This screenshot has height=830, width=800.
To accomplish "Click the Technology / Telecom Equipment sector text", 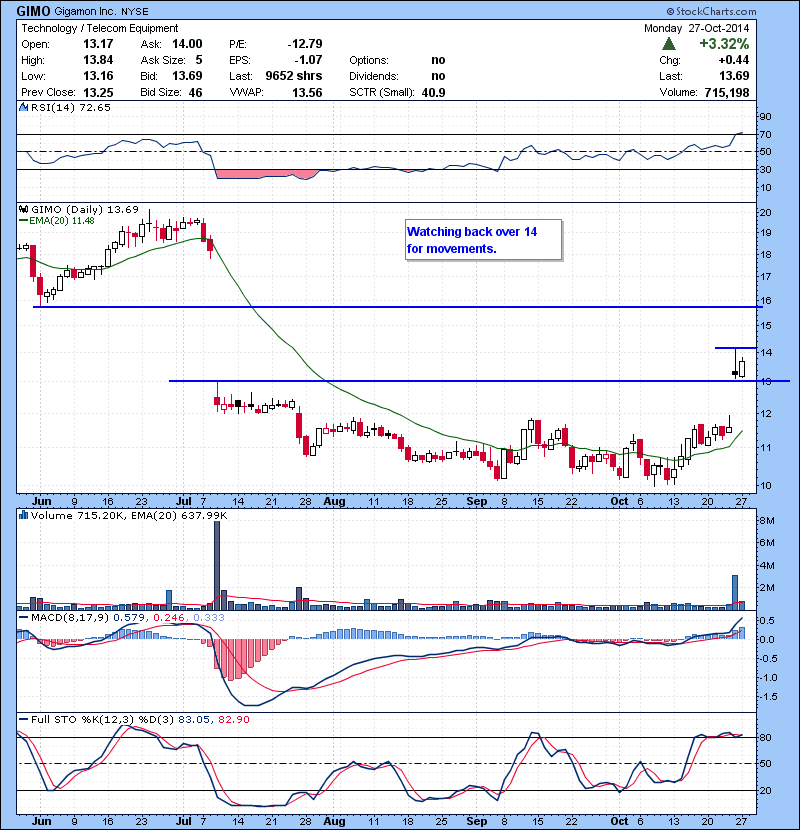I will tap(100, 28).
